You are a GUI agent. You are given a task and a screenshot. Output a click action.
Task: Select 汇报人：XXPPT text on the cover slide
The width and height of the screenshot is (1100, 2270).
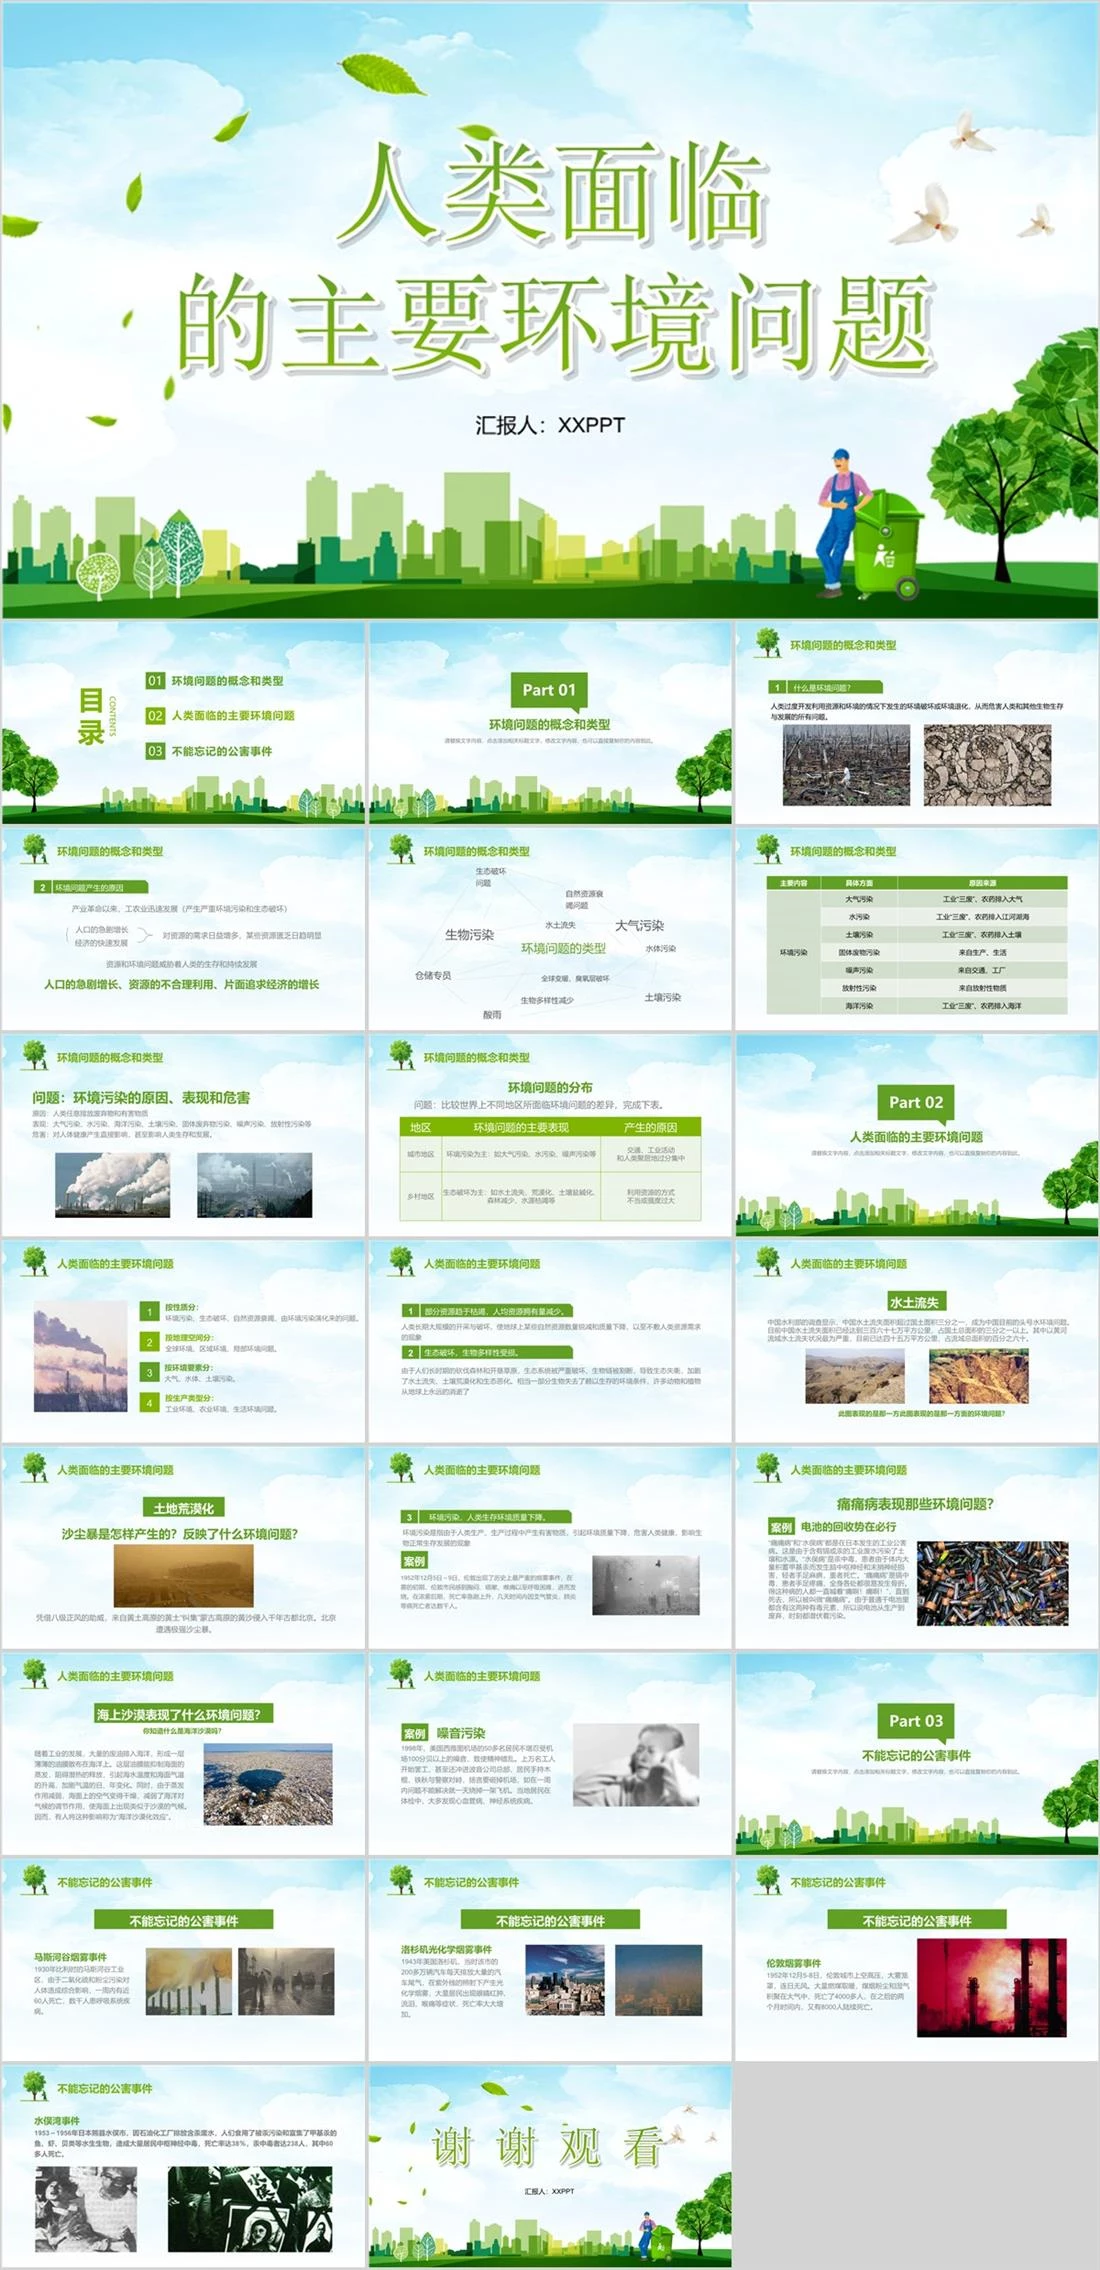(x=550, y=425)
